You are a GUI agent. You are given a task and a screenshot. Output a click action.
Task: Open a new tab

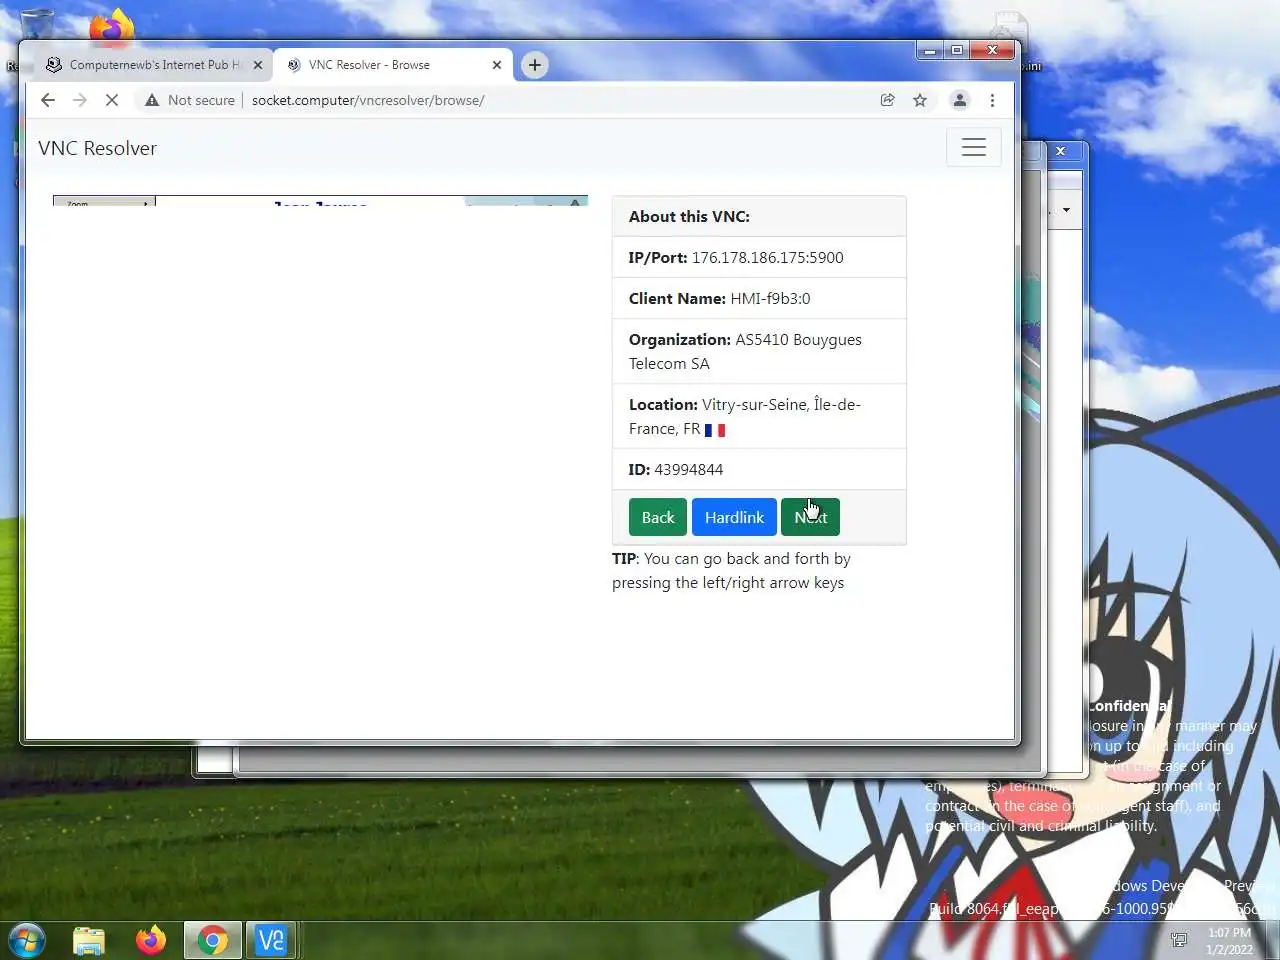click(x=535, y=65)
